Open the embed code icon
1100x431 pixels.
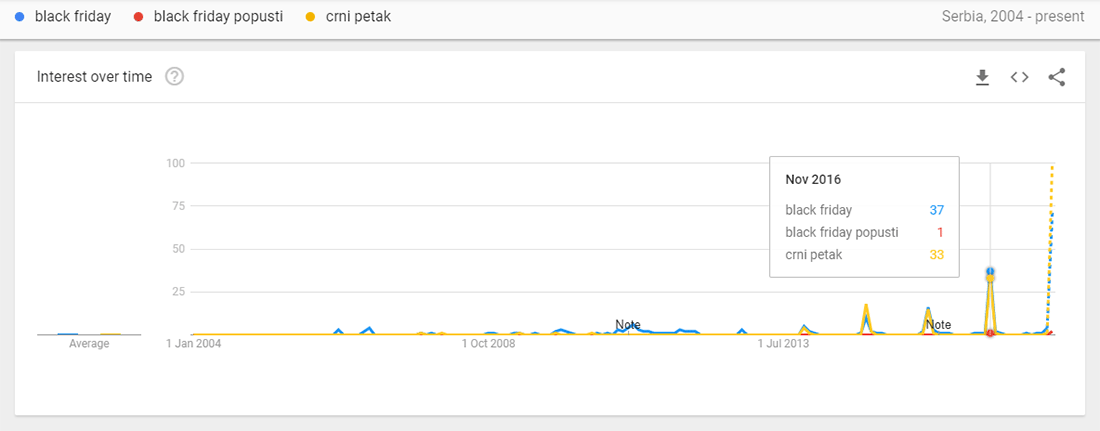tap(1019, 77)
